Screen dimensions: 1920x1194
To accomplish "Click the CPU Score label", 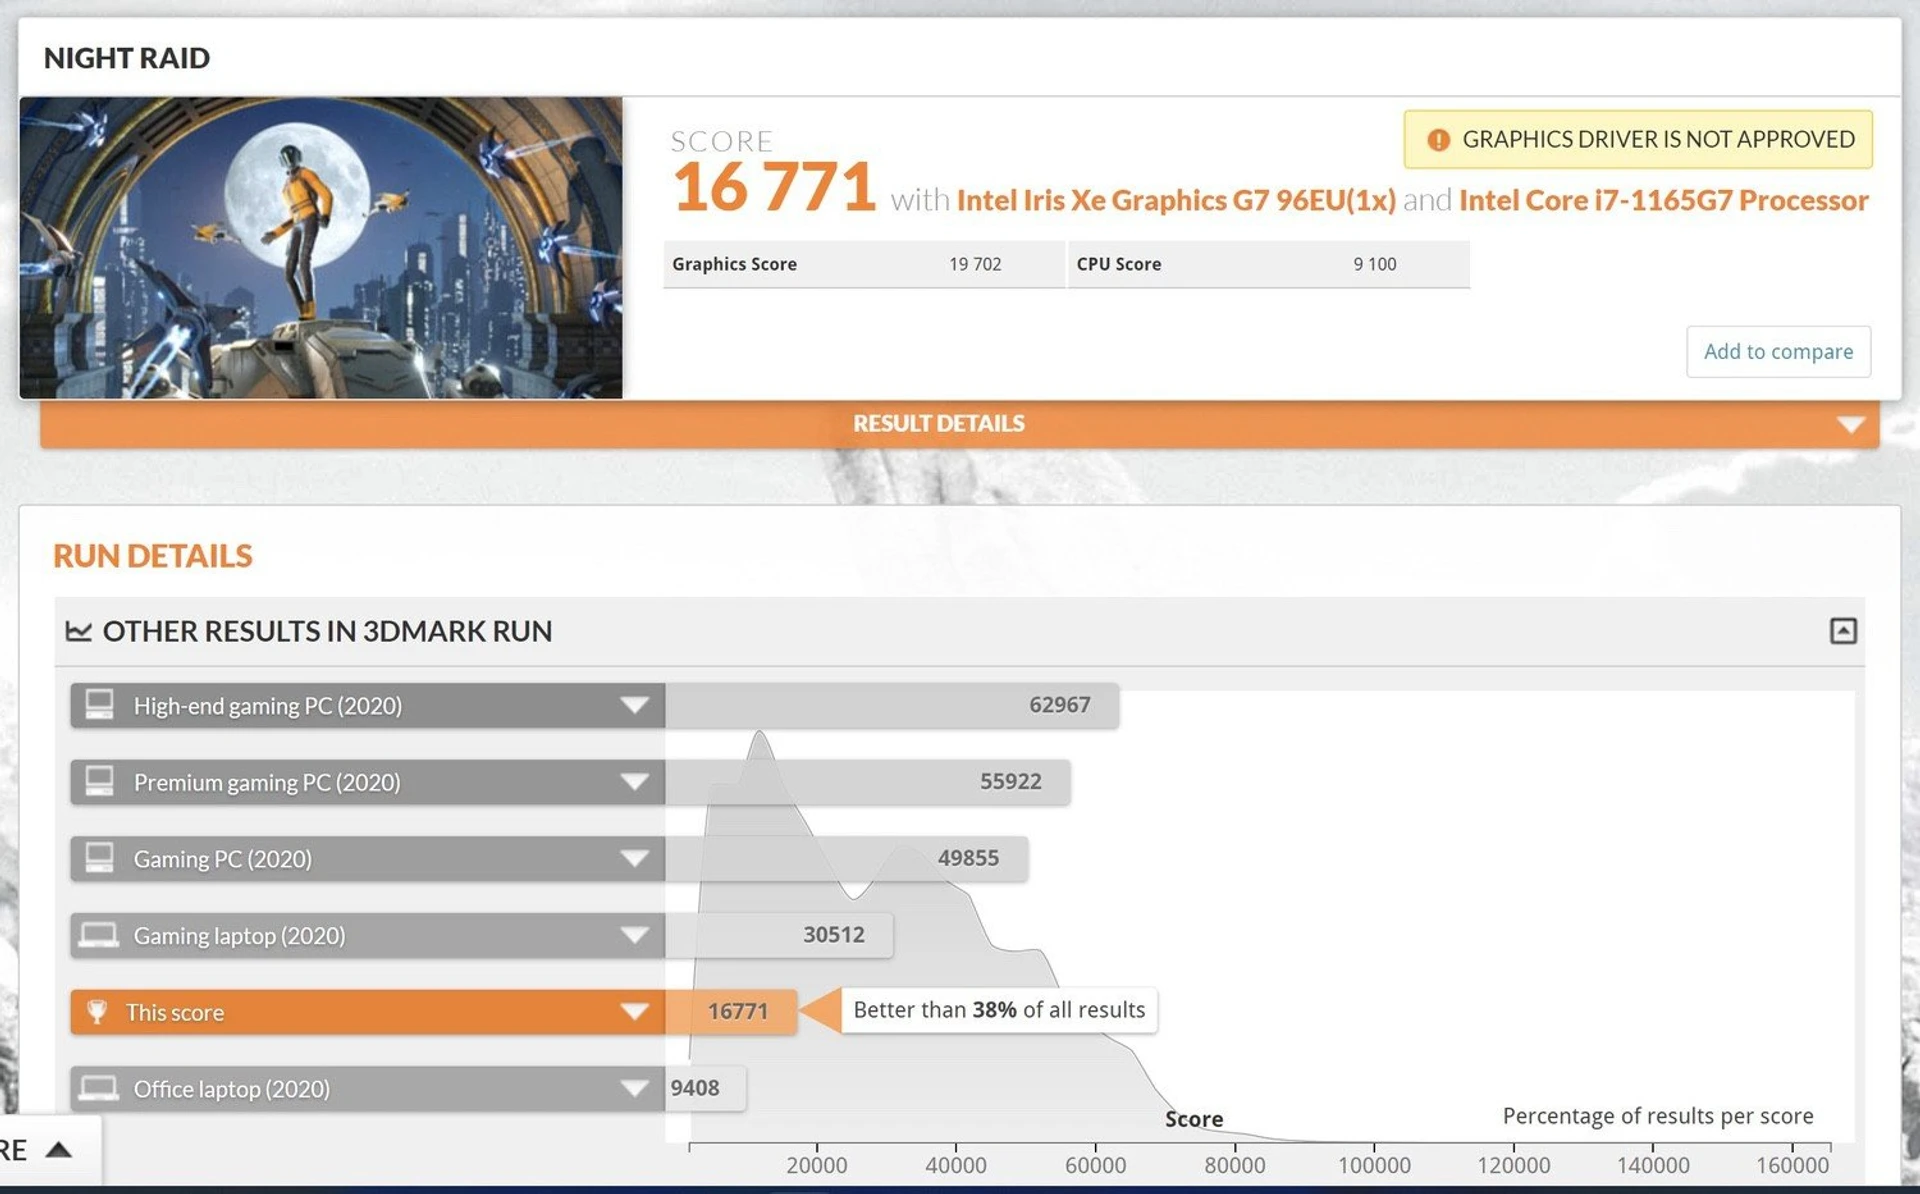I will [1118, 264].
